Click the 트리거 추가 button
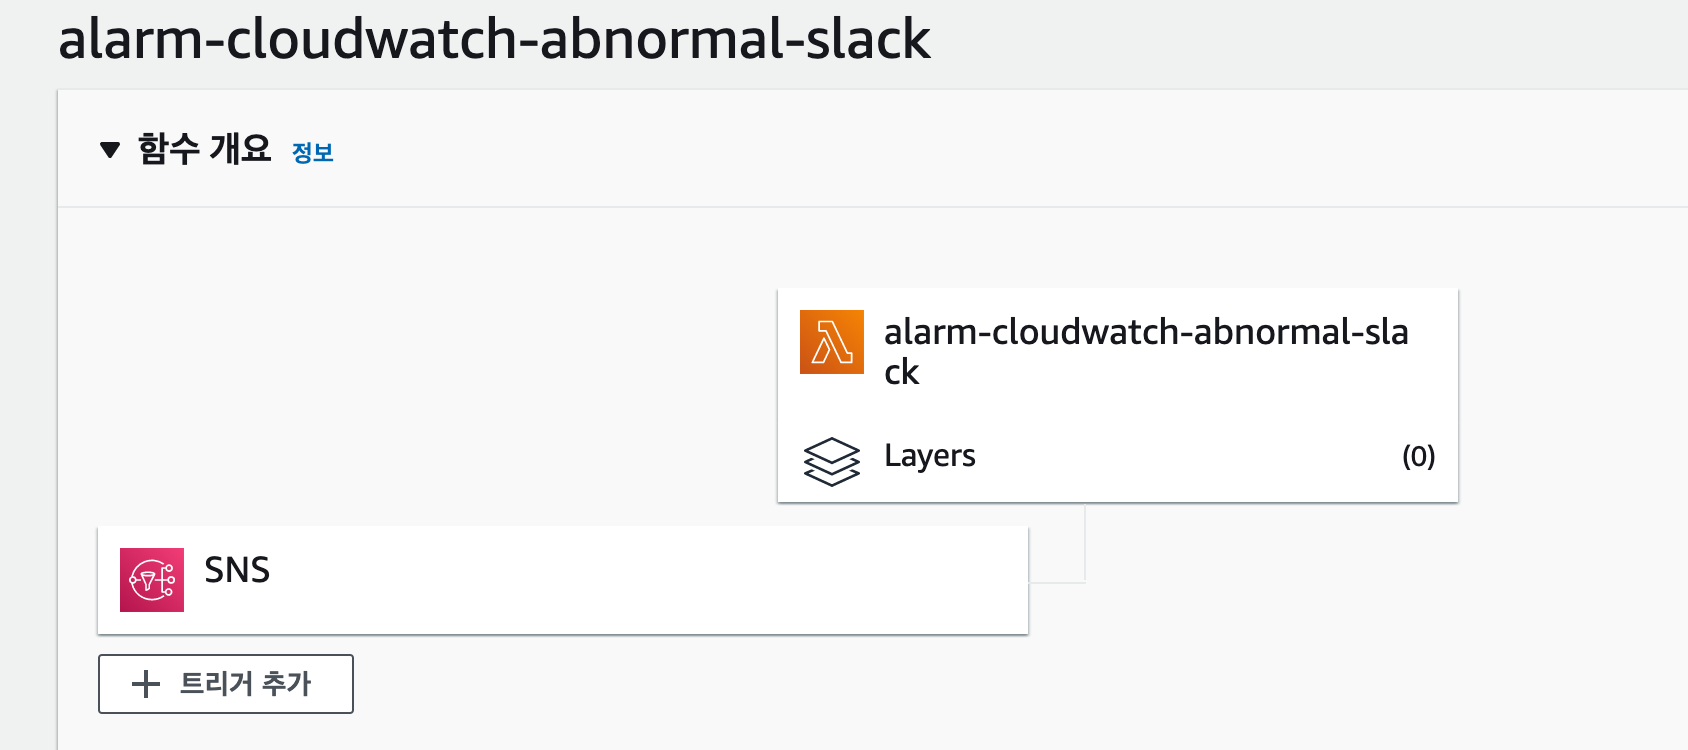This screenshot has height=750, width=1688. click(225, 684)
